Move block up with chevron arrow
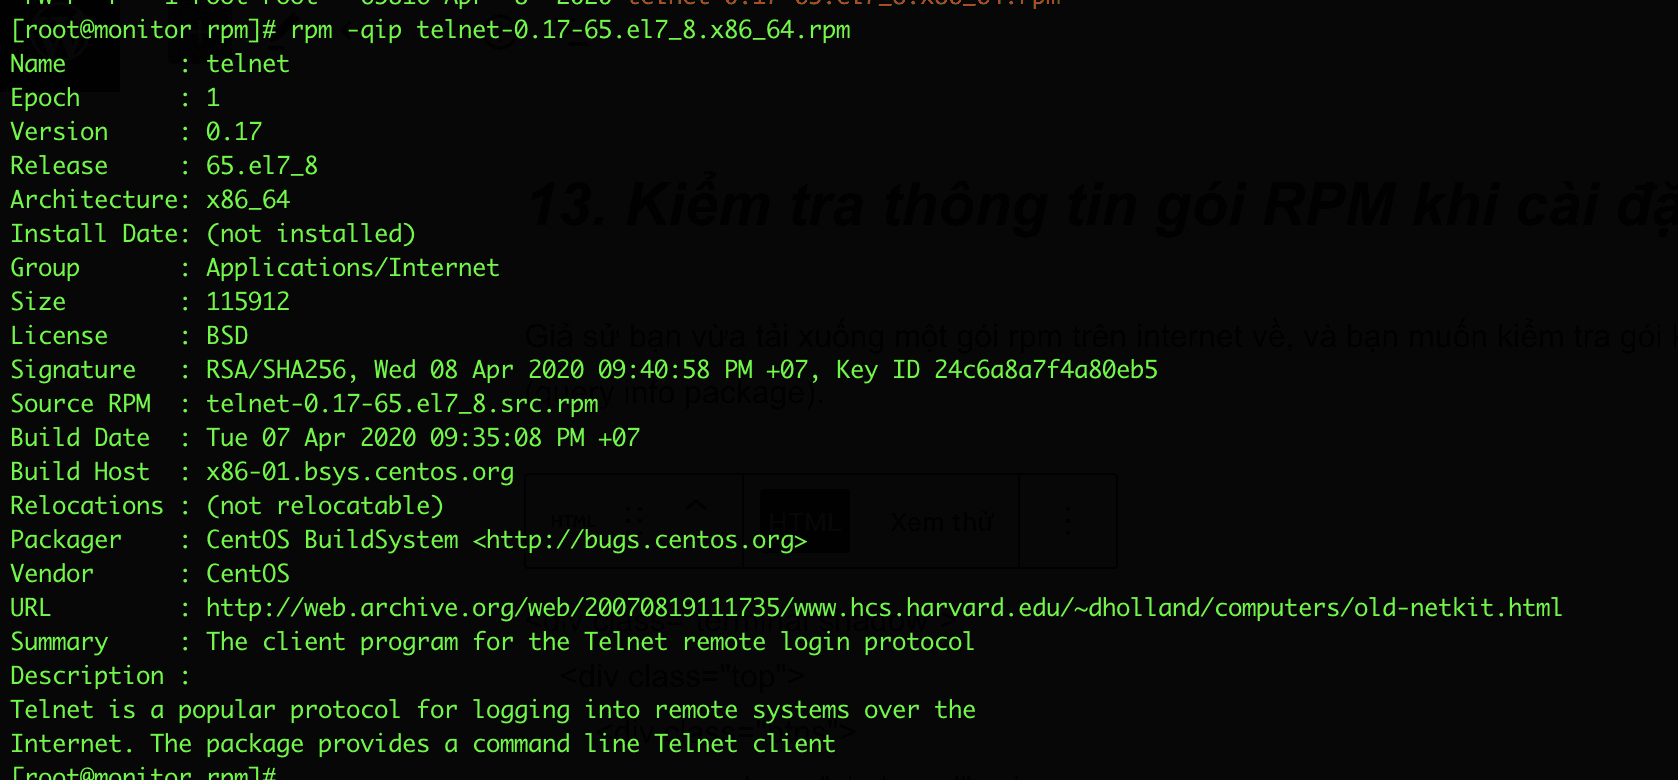Viewport: 1678px width, 780px height. [x=696, y=506]
